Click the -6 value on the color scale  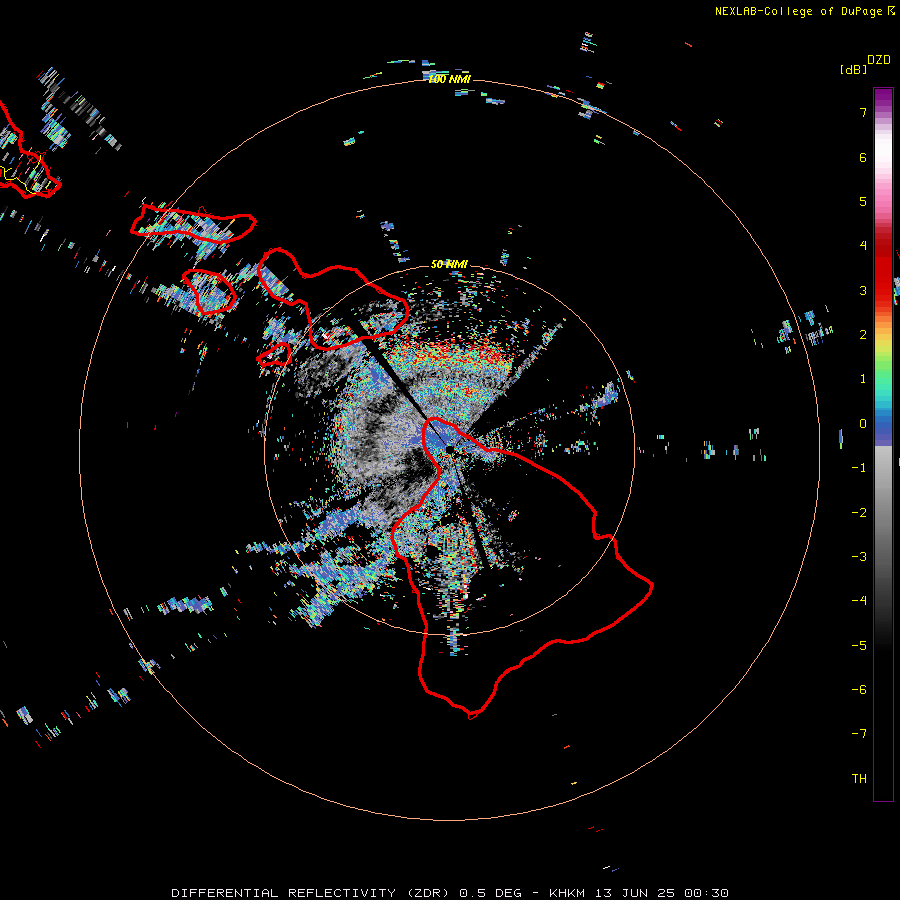[x=859, y=690]
